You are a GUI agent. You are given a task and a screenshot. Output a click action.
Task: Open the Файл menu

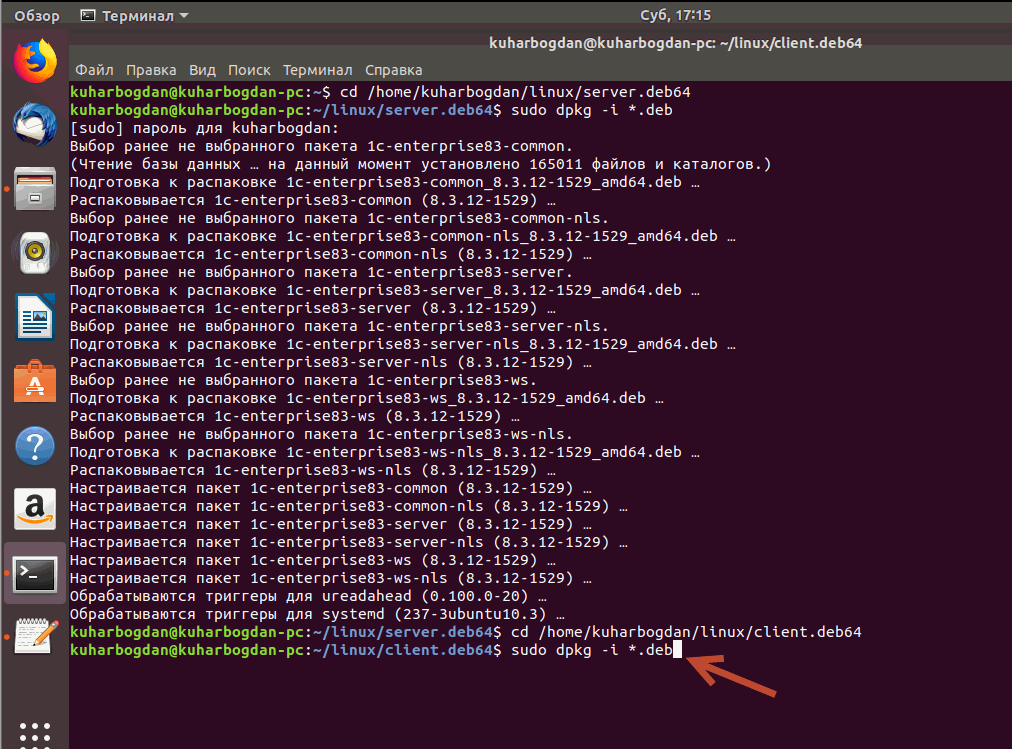[93, 70]
